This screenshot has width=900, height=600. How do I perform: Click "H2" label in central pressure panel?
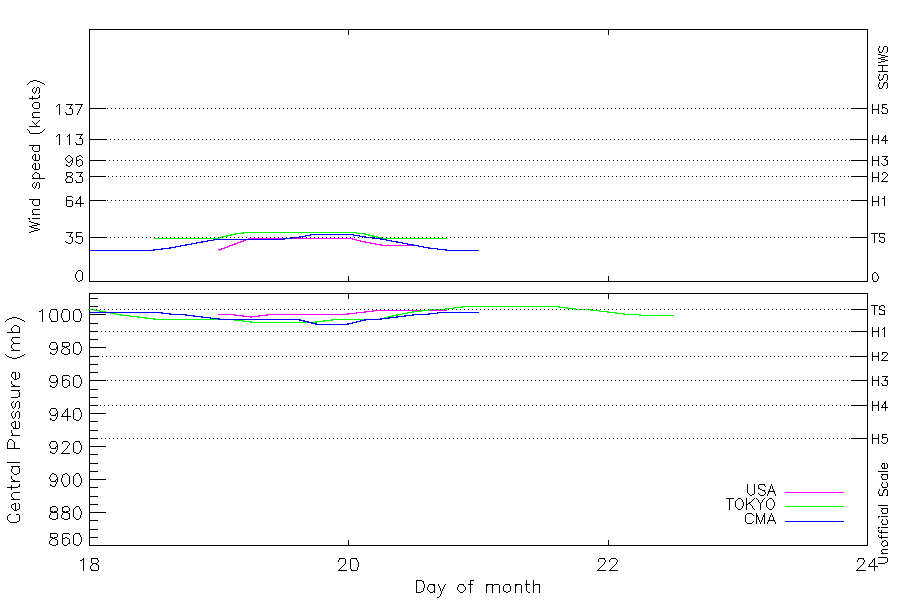(x=879, y=357)
